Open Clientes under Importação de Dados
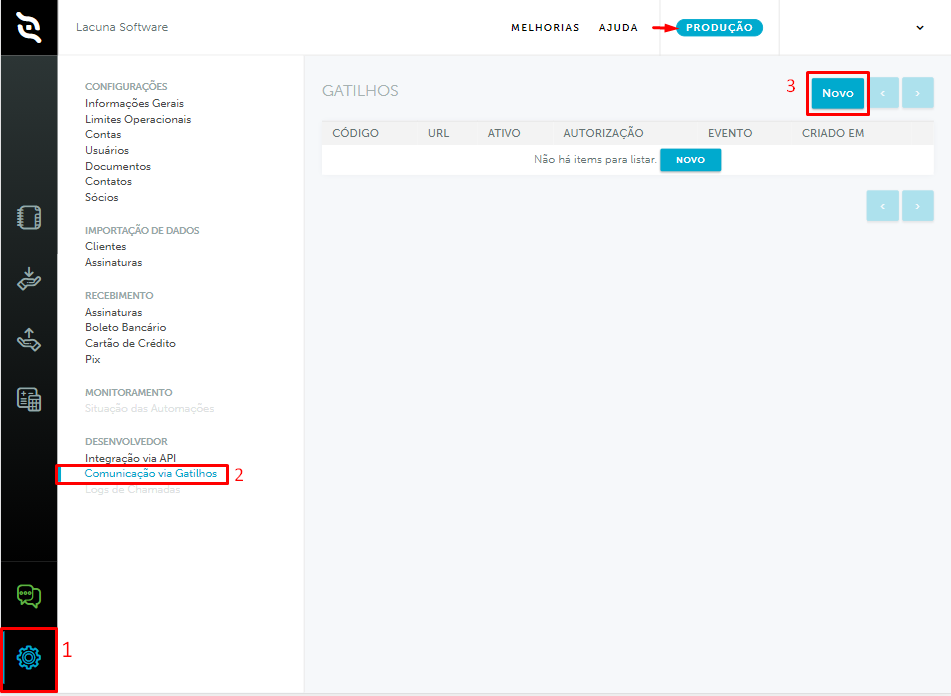The image size is (951, 696). 106,246
